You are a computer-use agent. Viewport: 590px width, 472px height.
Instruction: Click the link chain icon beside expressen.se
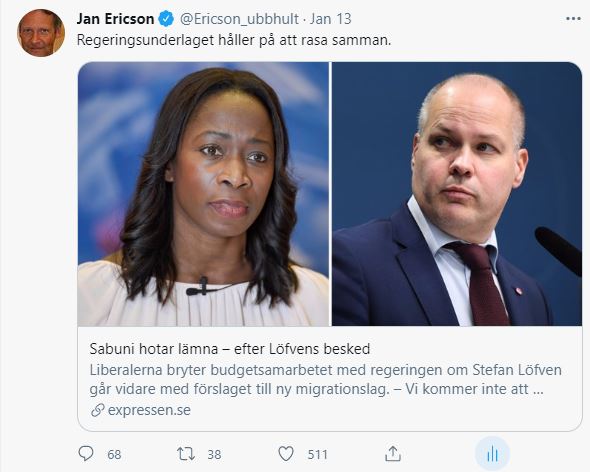pyautogui.click(x=97, y=410)
